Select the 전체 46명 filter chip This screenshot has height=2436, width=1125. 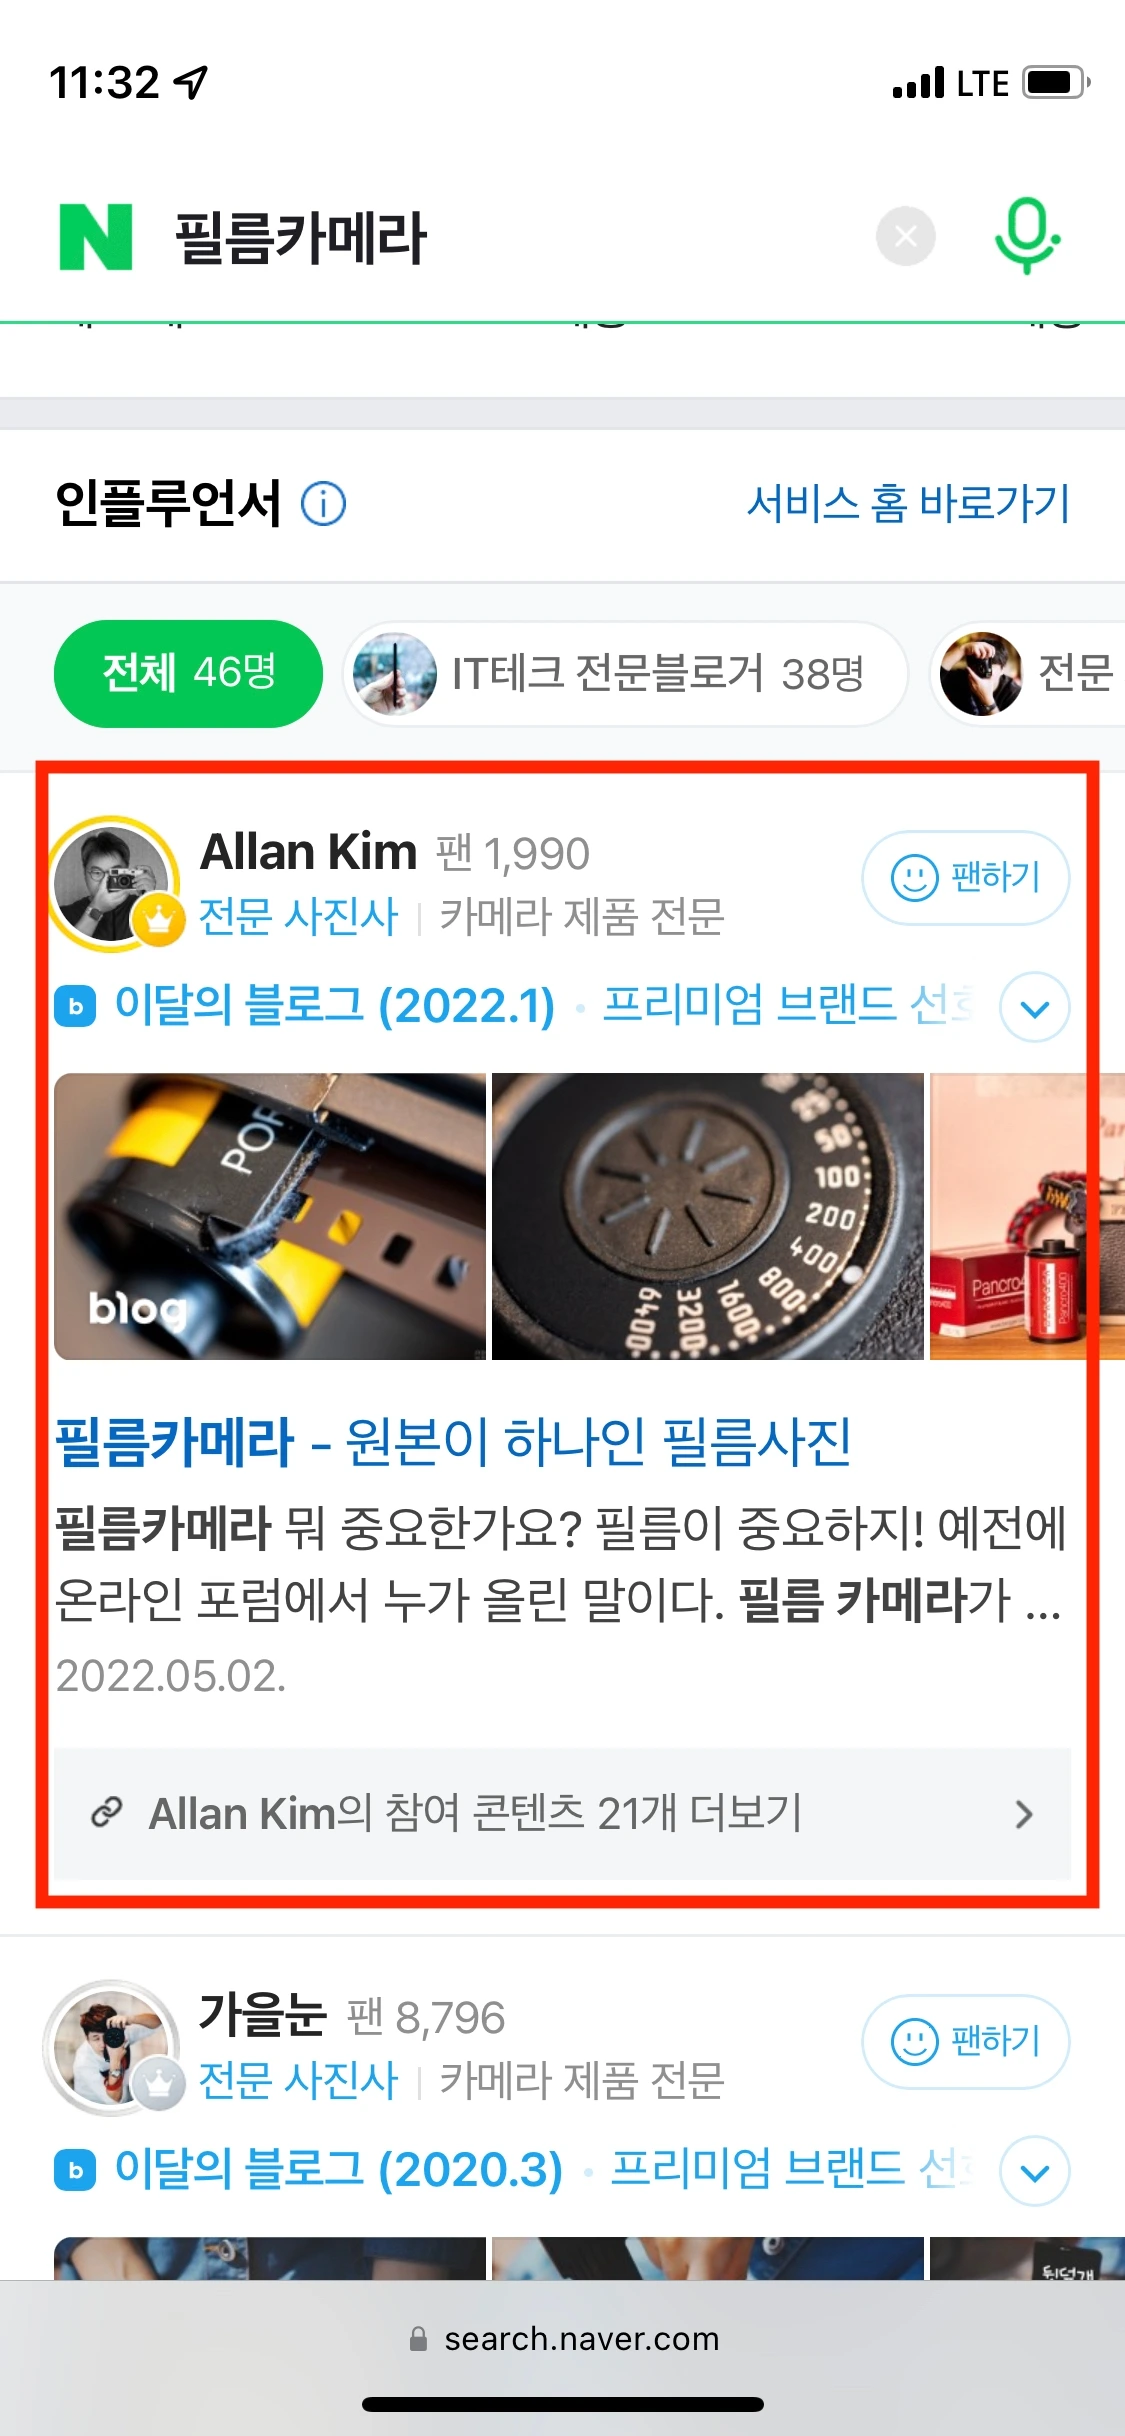tap(188, 673)
